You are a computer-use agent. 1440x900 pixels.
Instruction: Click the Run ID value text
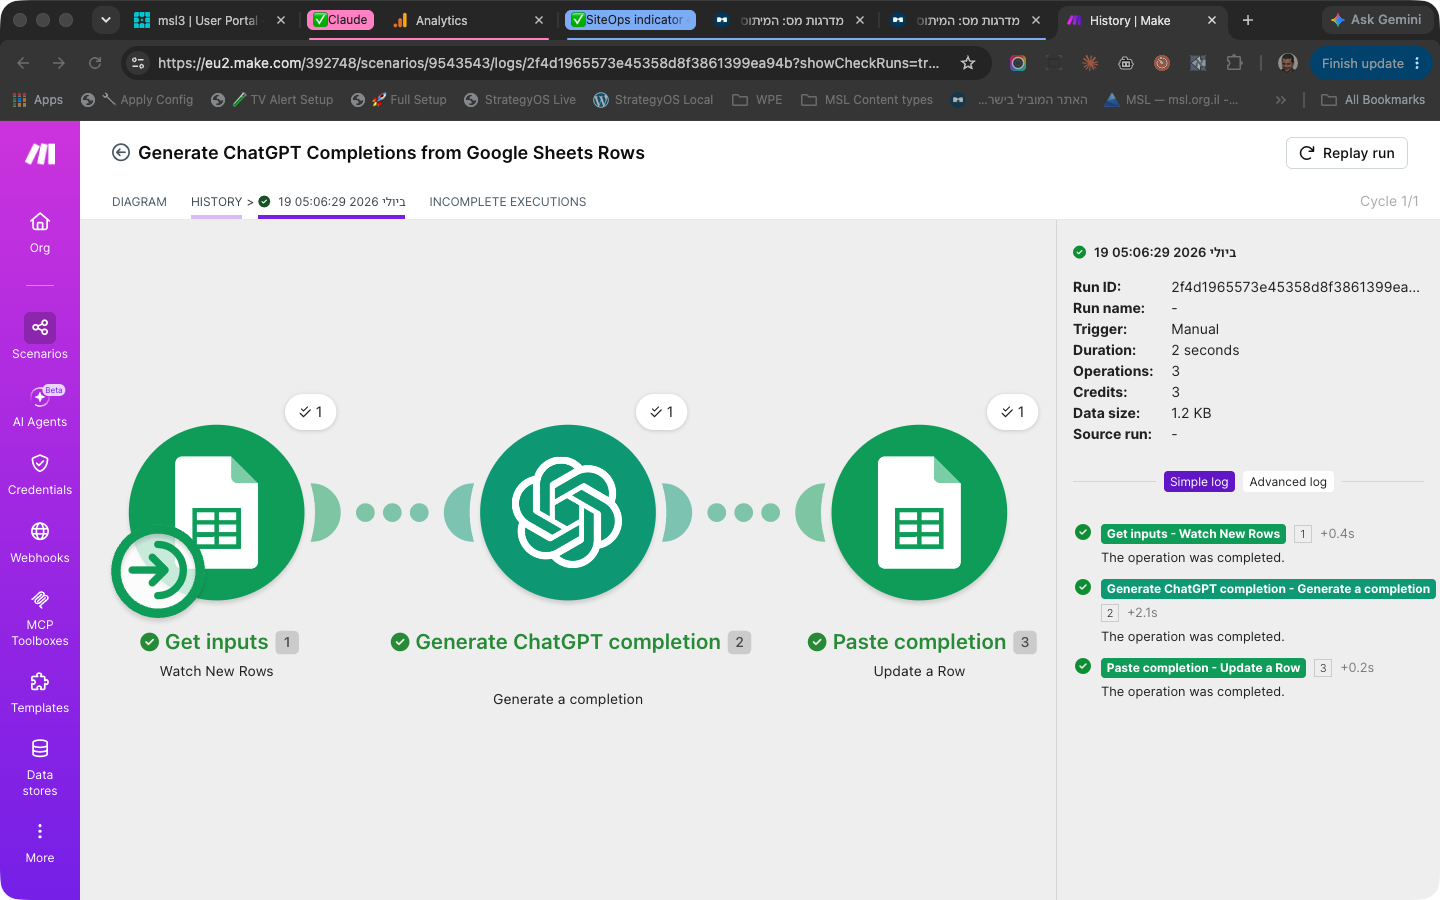coord(1295,287)
